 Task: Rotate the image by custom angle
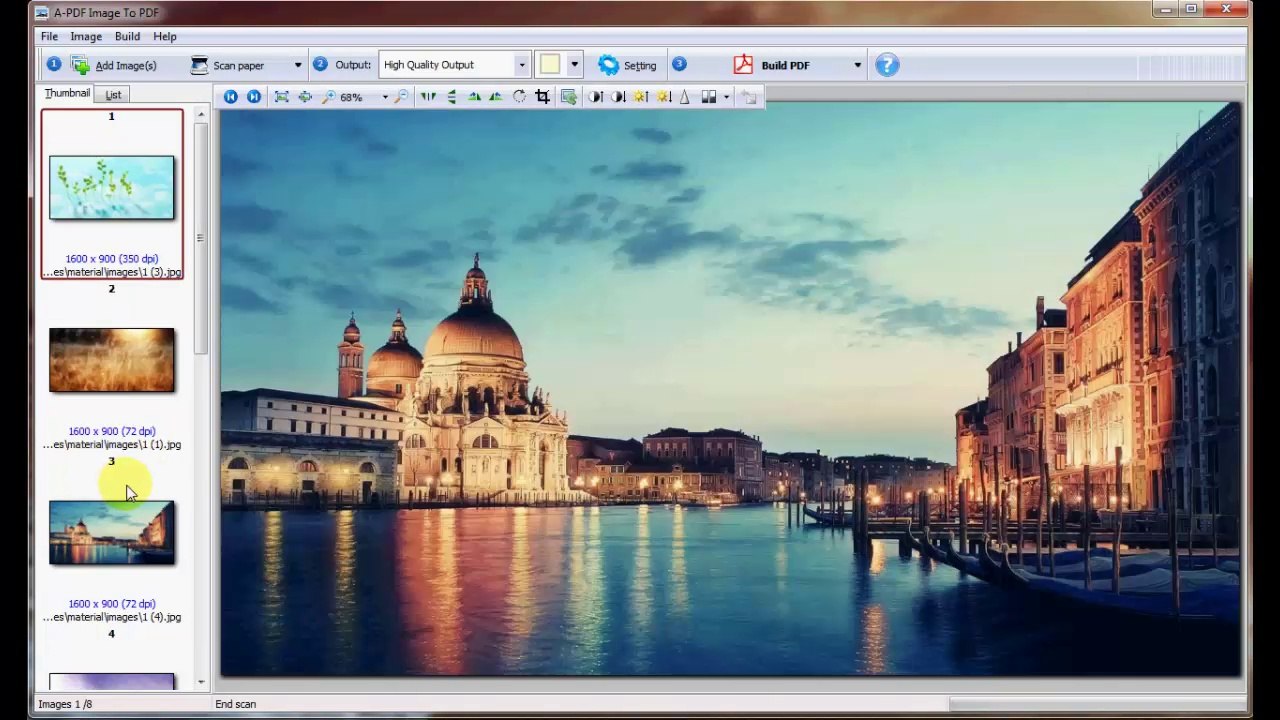click(519, 97)
